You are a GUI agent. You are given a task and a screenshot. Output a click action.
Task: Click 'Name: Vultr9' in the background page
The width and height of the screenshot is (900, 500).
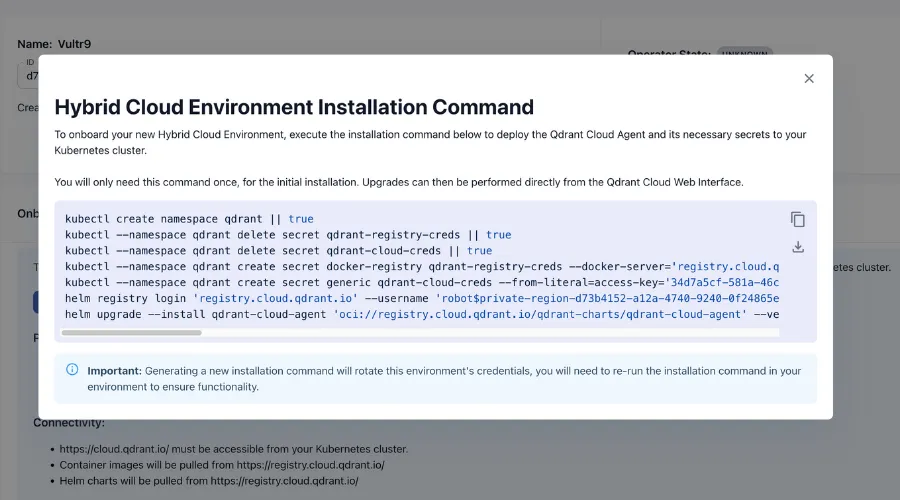pyautogui.click(x=54, y=44)
